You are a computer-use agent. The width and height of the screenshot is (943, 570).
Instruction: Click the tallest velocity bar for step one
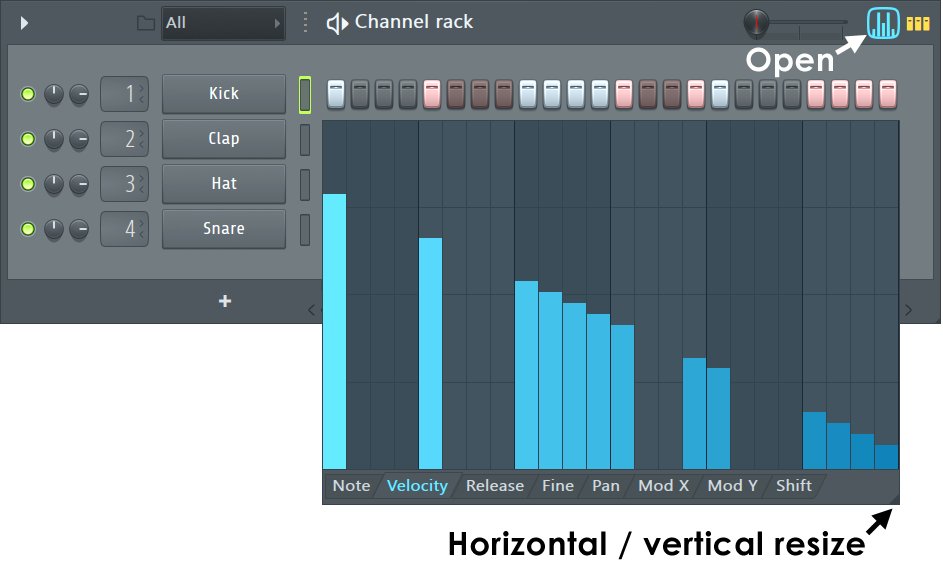[334, 331]
